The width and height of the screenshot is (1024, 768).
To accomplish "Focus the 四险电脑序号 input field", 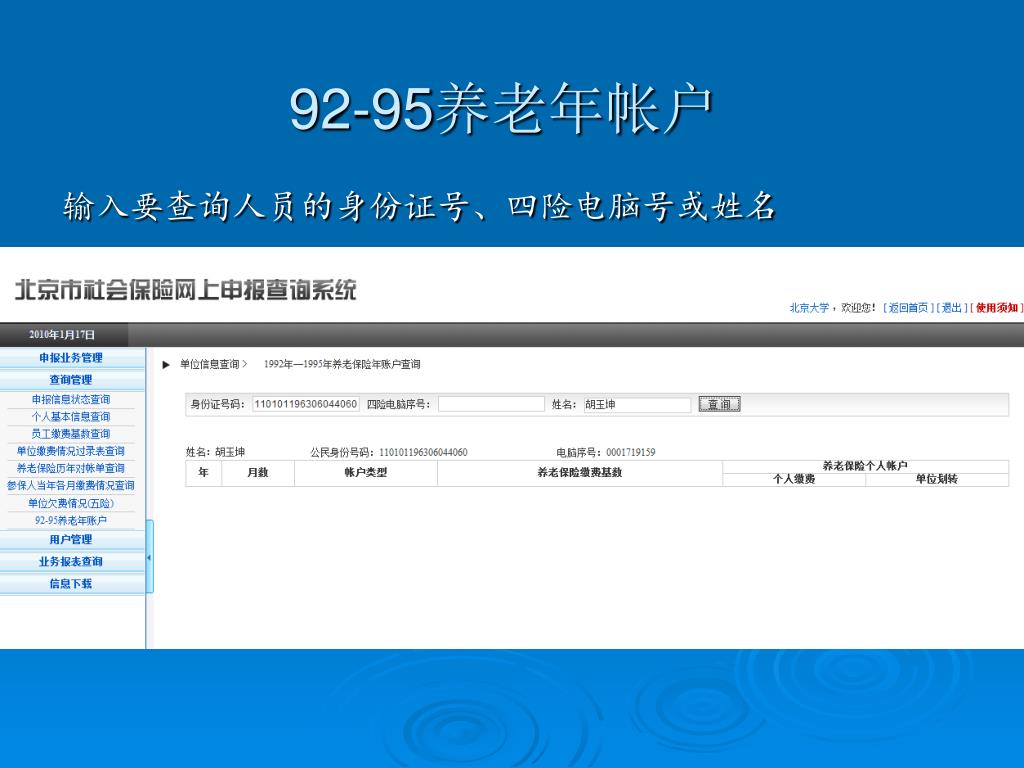I will [491, 404].
